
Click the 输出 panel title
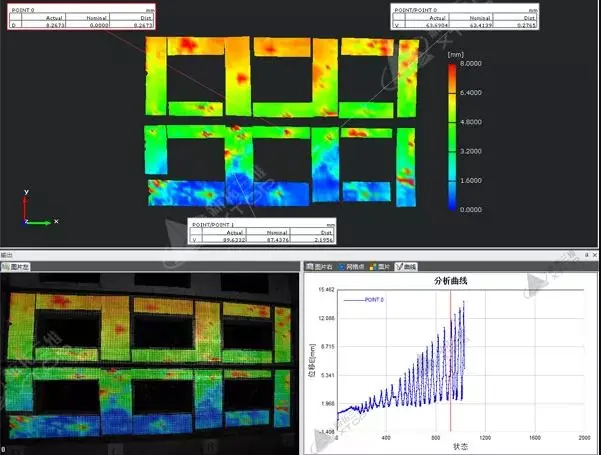(x=6, y=255)
